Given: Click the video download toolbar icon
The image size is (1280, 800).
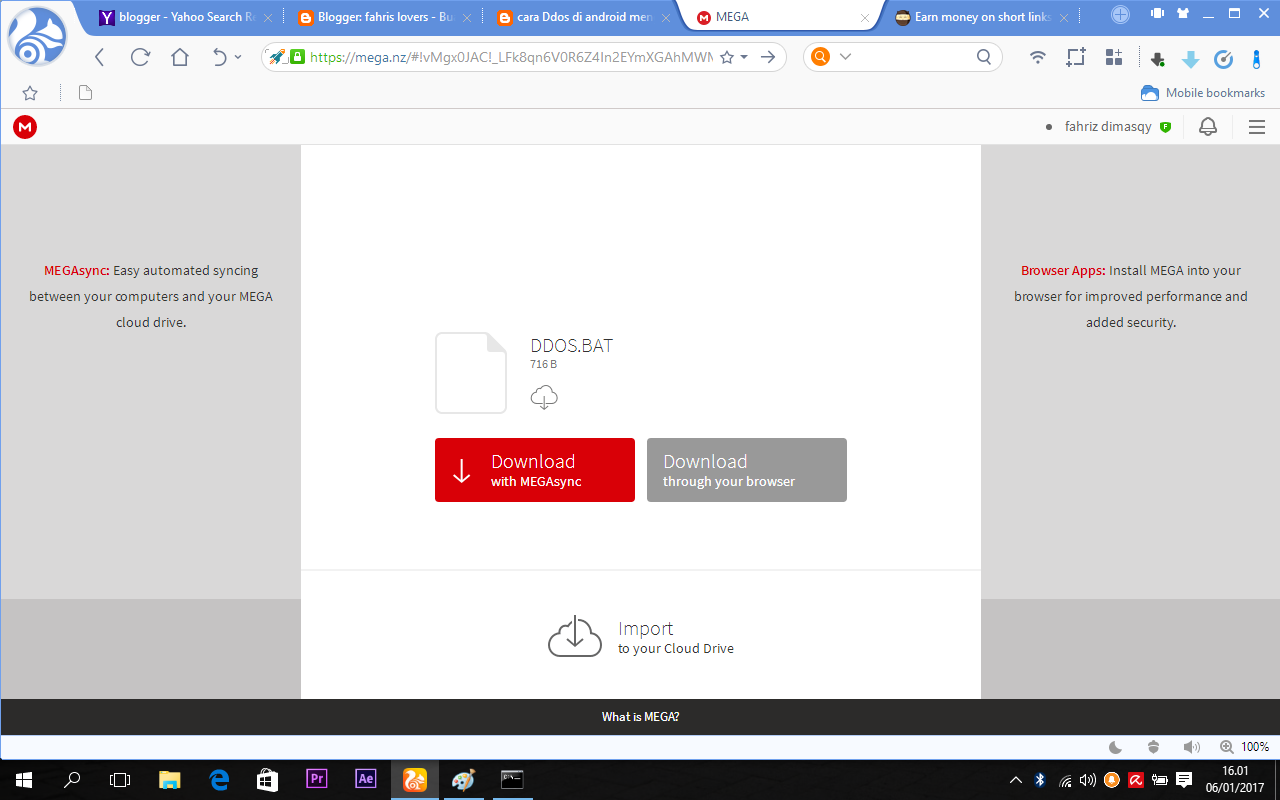Looking at the screenshot, I should (x=1157, y=59).
